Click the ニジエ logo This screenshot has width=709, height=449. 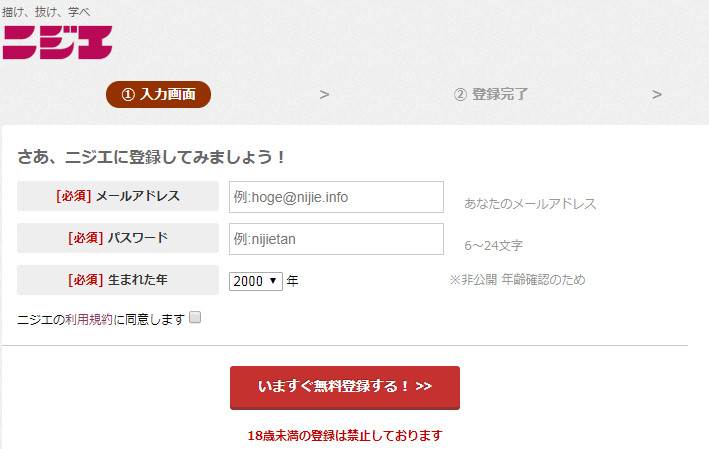(57, 41)
